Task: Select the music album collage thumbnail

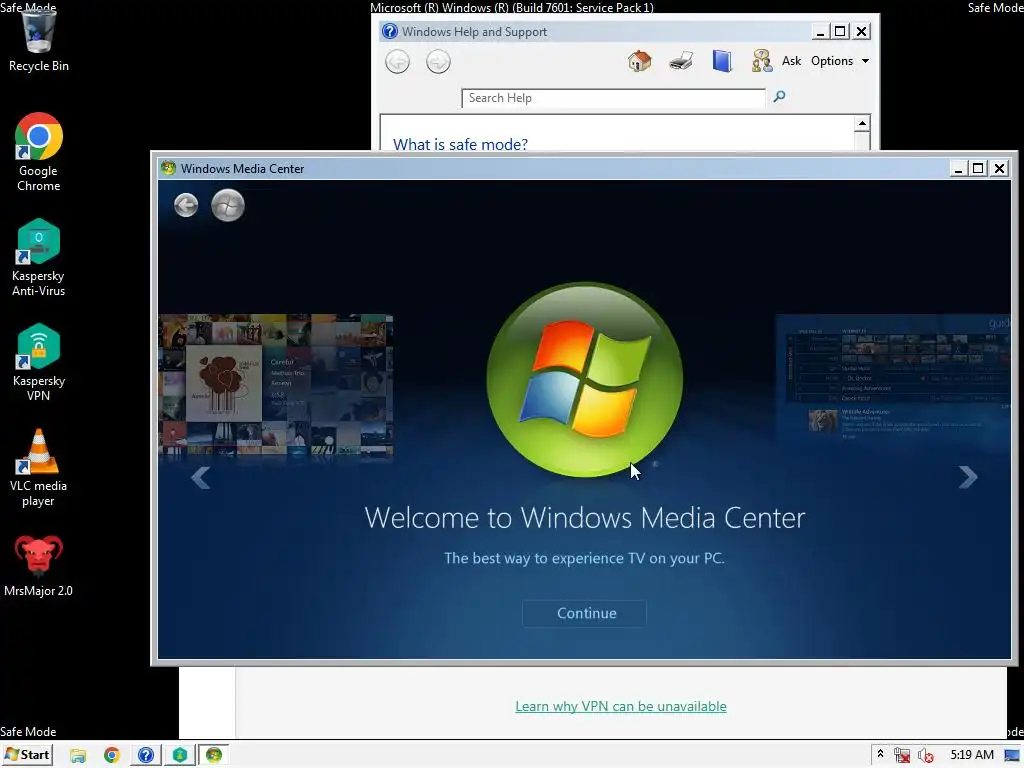Action: pyautogui.click(x=276, y=384)
